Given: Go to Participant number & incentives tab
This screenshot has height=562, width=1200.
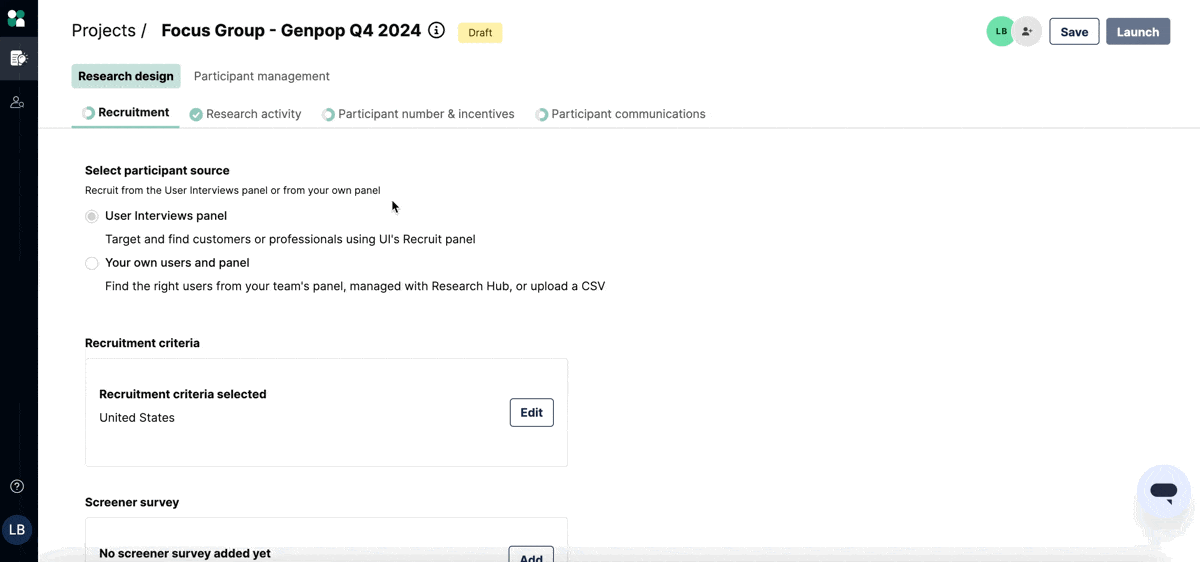Looking at the screenshot, I should pos(426,114).
